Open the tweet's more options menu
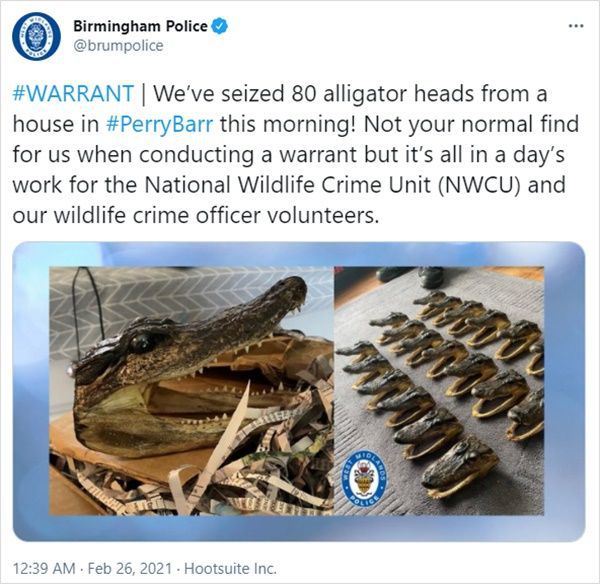Viewport: 600px width, 584px height. [x=574, y=25]
